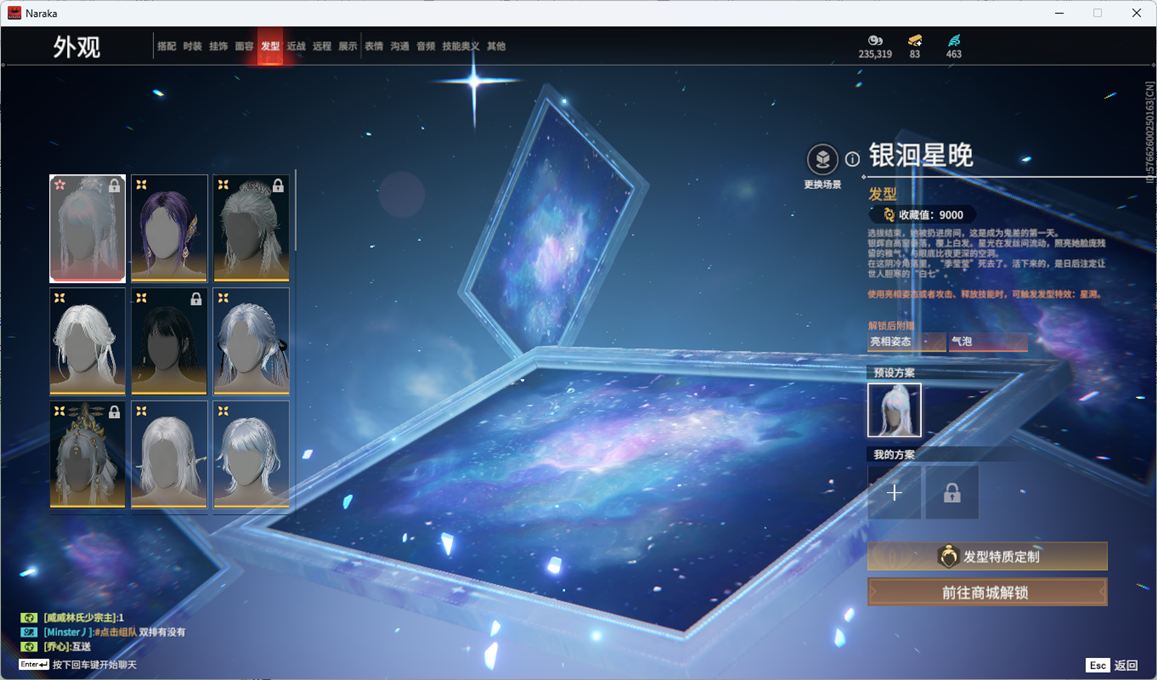Open the 时装 tab
Viewport: 1157px width, 680px height.
tap(193, 46)
